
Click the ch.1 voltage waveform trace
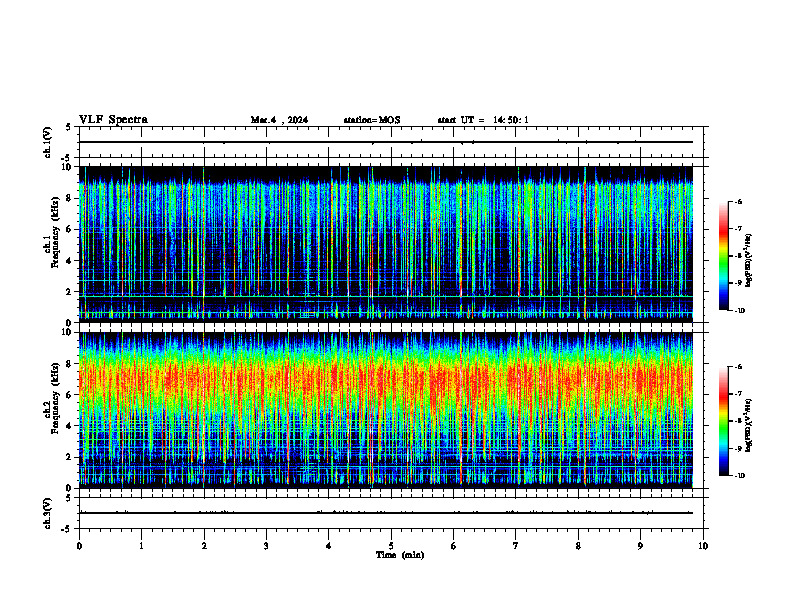click(386, 142)
